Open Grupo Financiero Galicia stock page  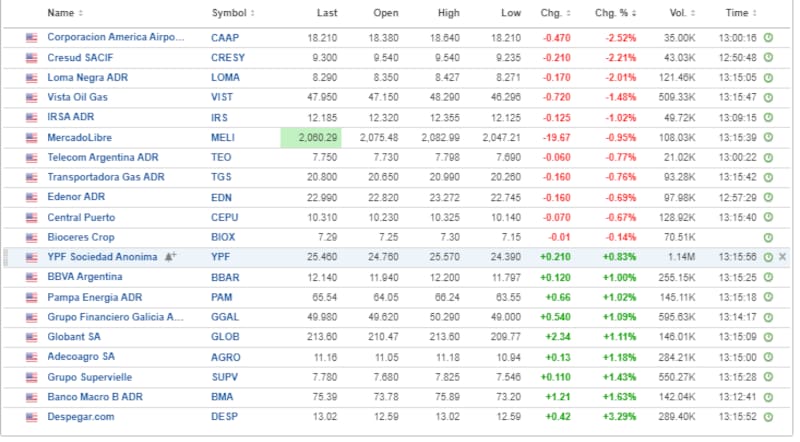click(115, 317)
